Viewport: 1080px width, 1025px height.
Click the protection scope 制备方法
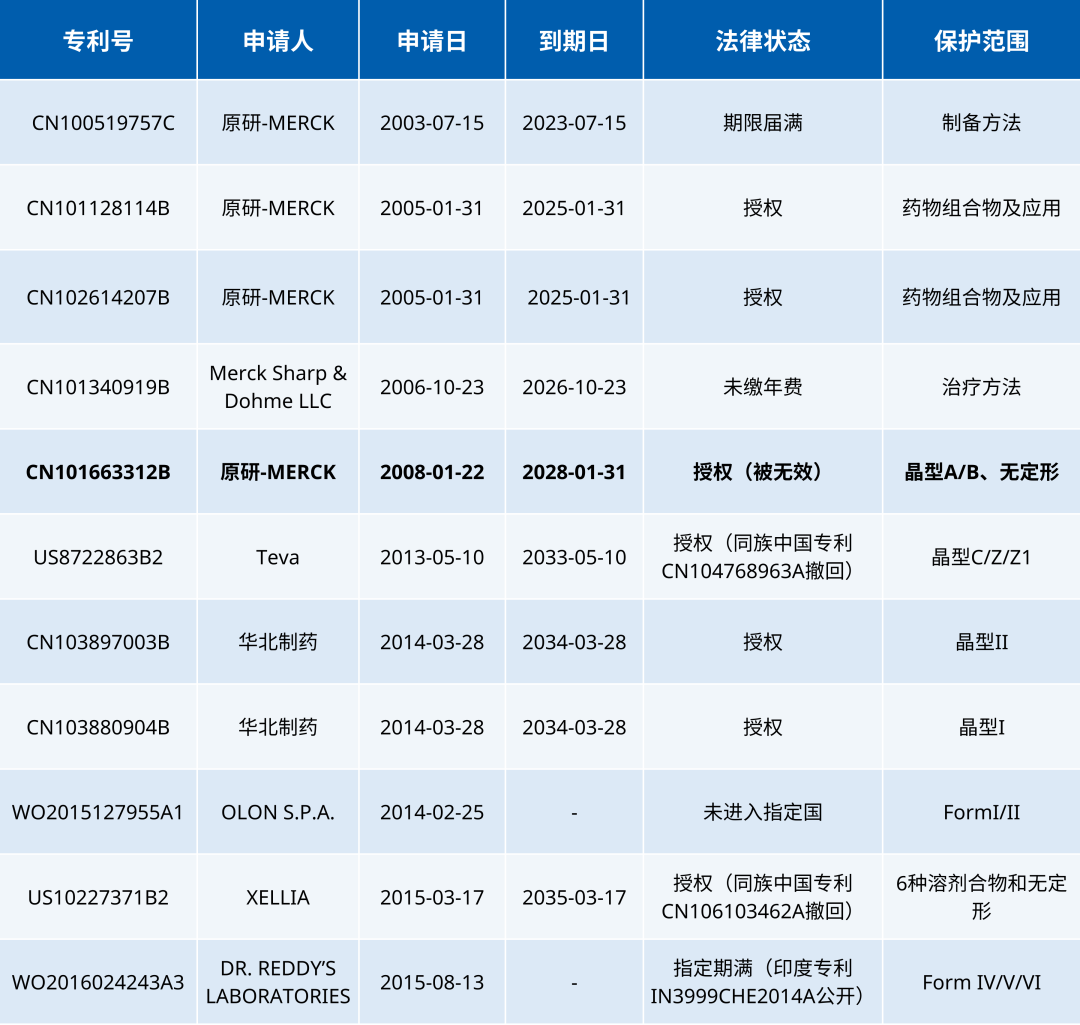[x=982, y=123]
